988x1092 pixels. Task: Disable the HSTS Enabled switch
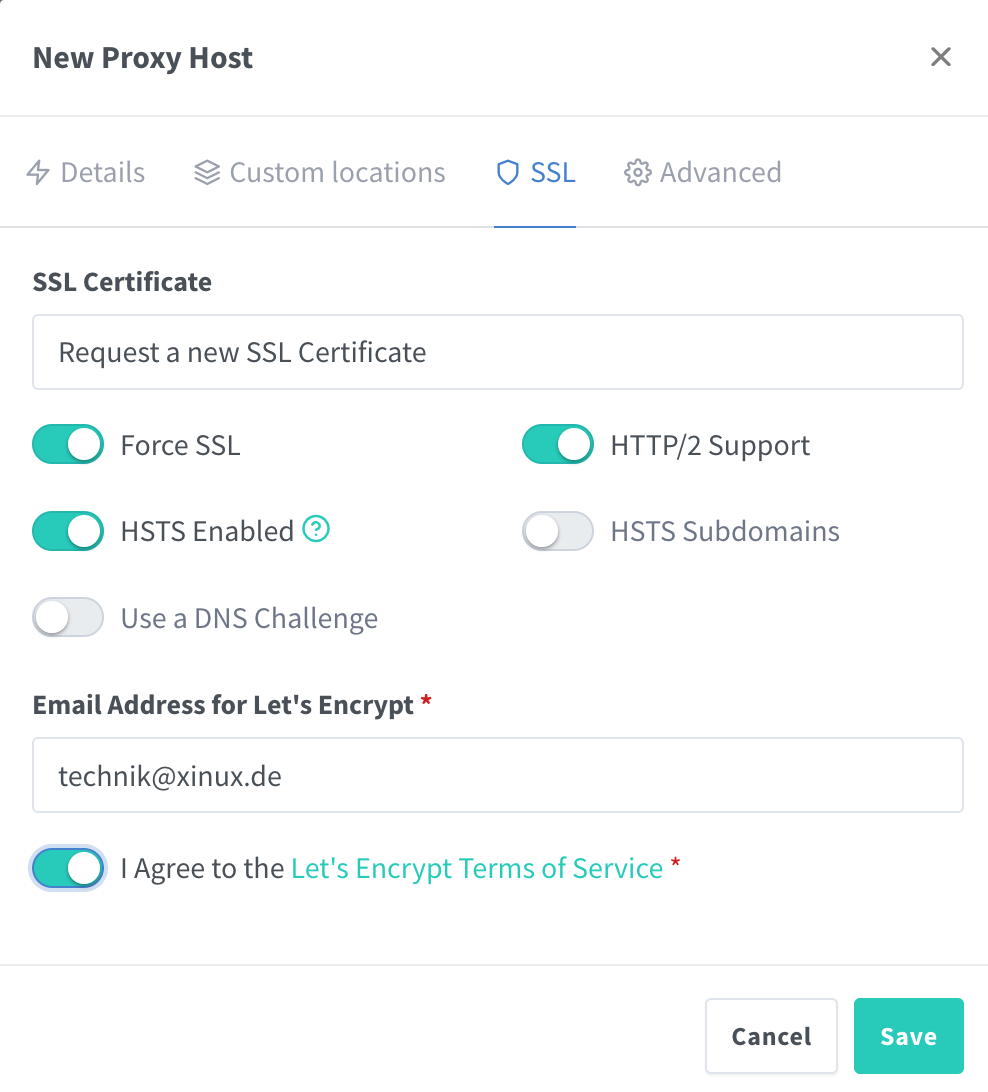[x=68, y=531]
